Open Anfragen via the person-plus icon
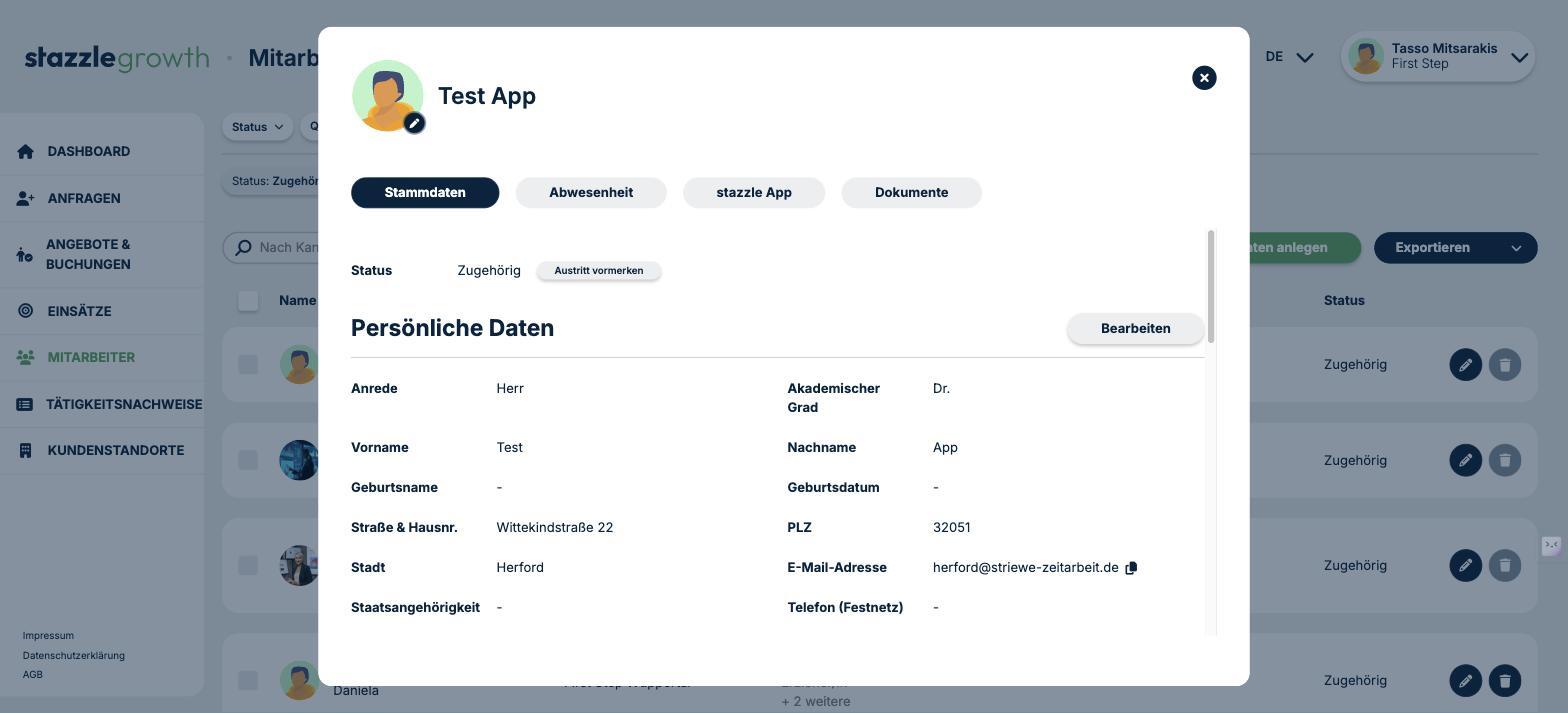Image resolution: width=1568 pixels, height=713 pixels. click(26, 198)
